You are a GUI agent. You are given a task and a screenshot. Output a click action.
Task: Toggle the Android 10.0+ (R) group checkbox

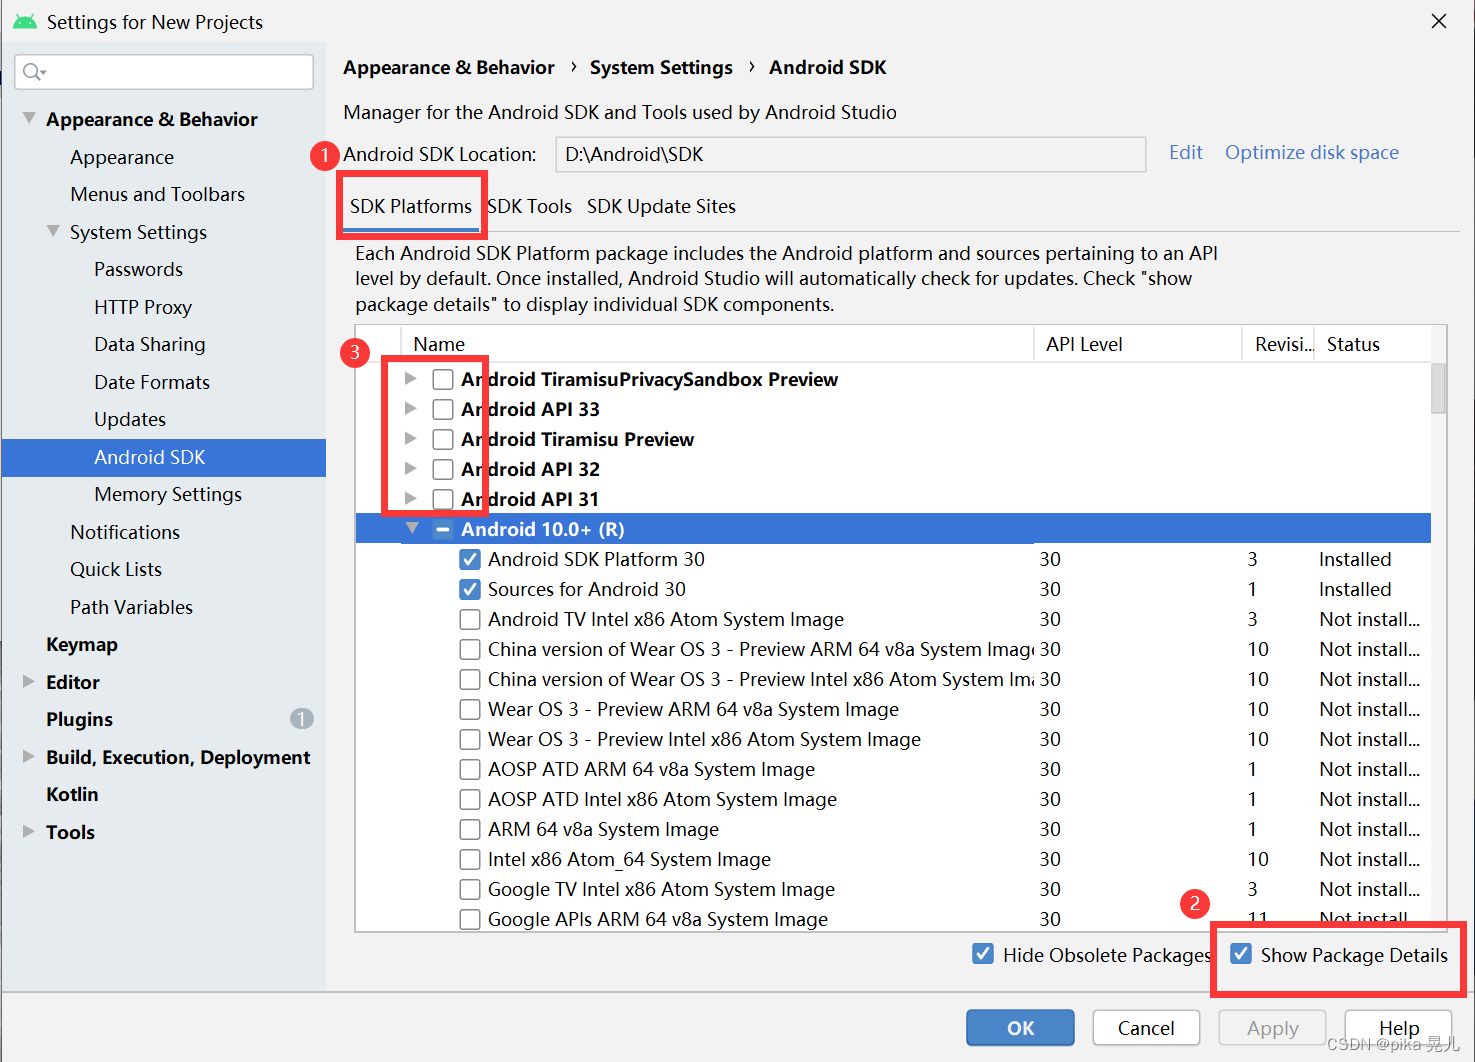click(x=443, y=529)
